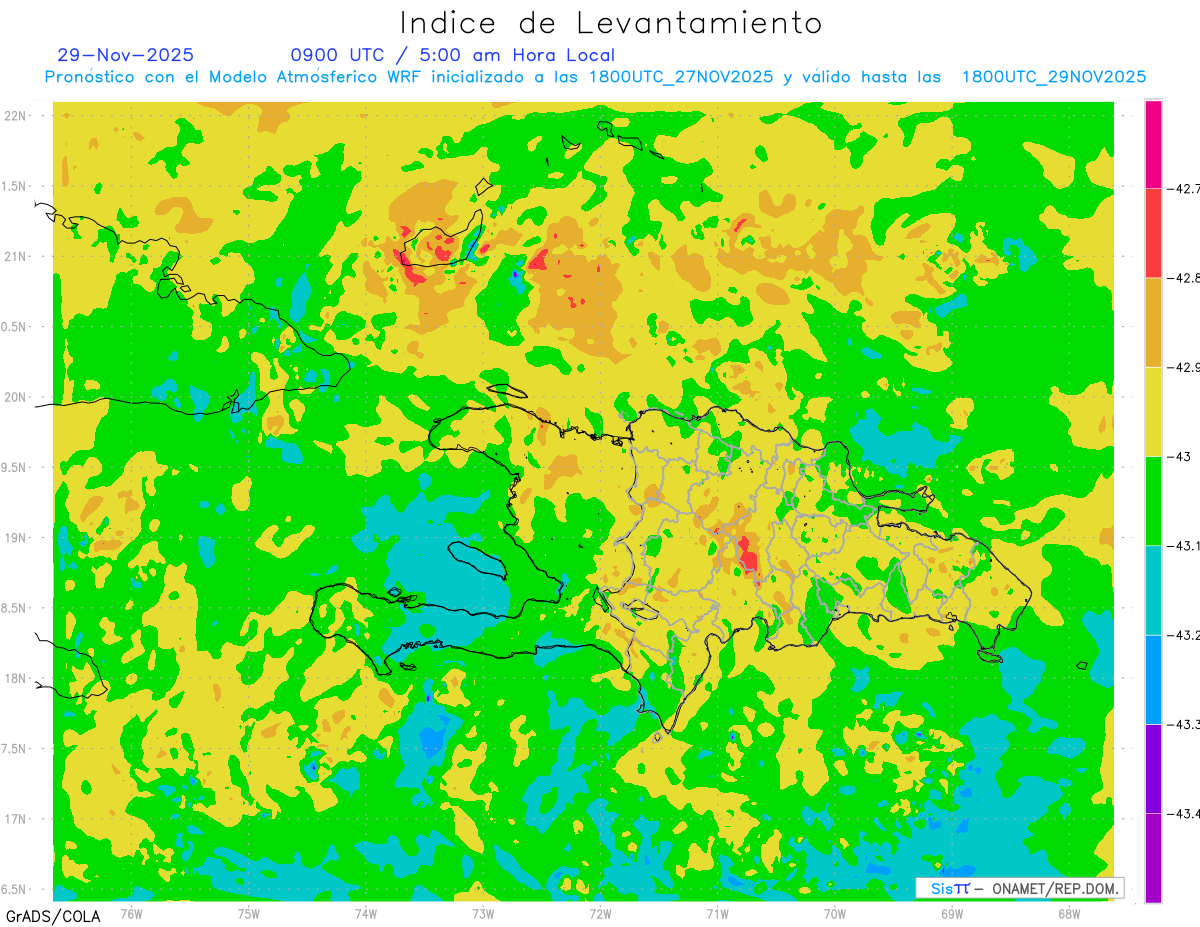Click the '70W' longitude label
This screenshot has height=927, width=1200.
point(835,913)
